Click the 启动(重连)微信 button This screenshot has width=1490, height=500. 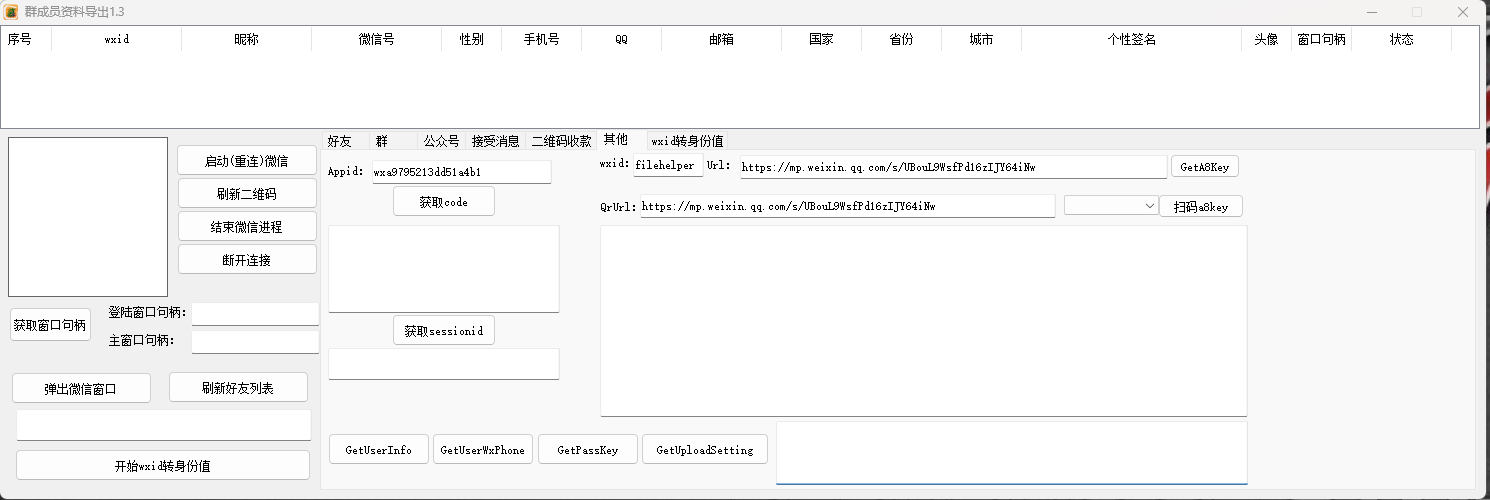coord(247,161)
